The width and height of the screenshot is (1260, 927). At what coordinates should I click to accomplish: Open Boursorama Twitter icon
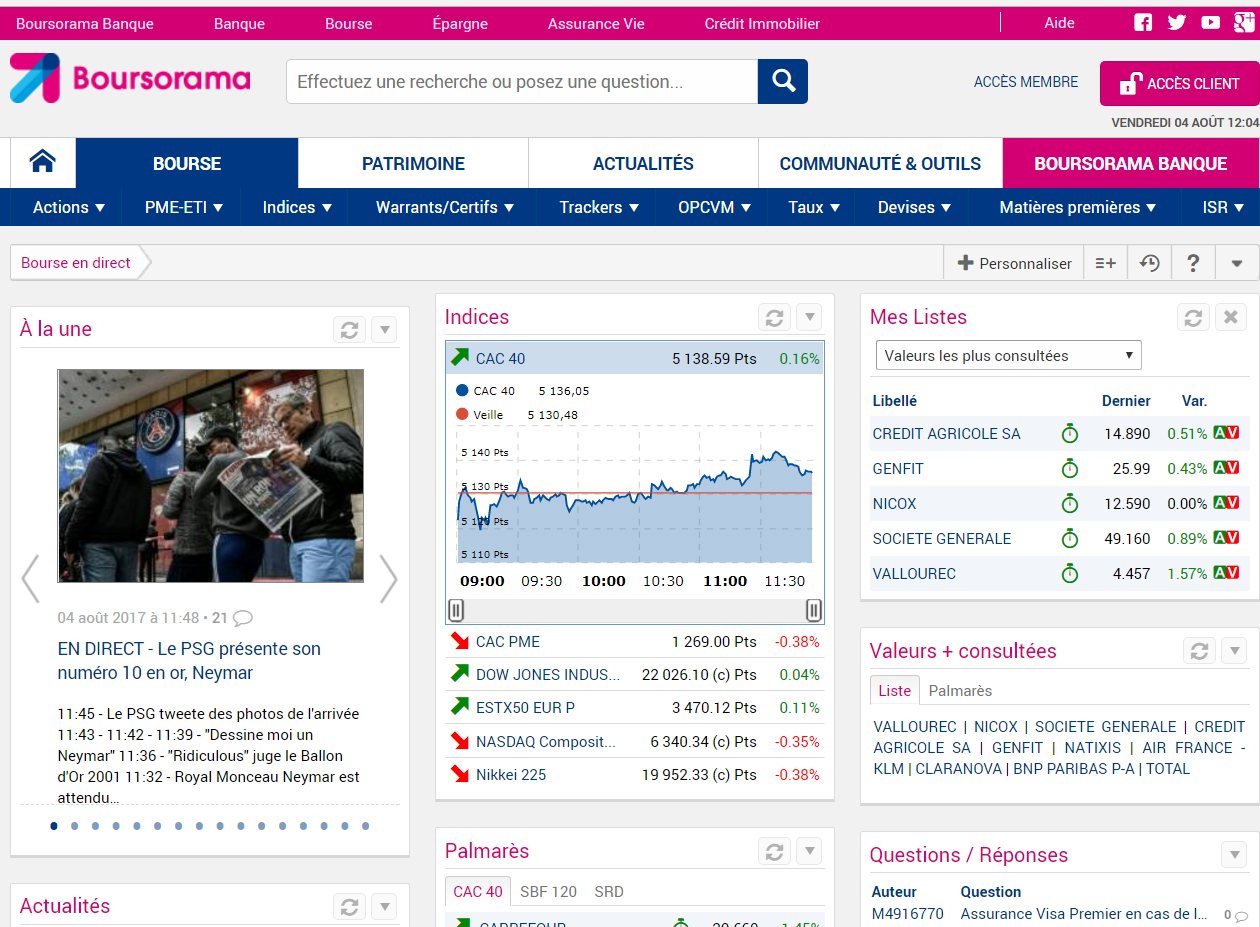coord(1177,23)
